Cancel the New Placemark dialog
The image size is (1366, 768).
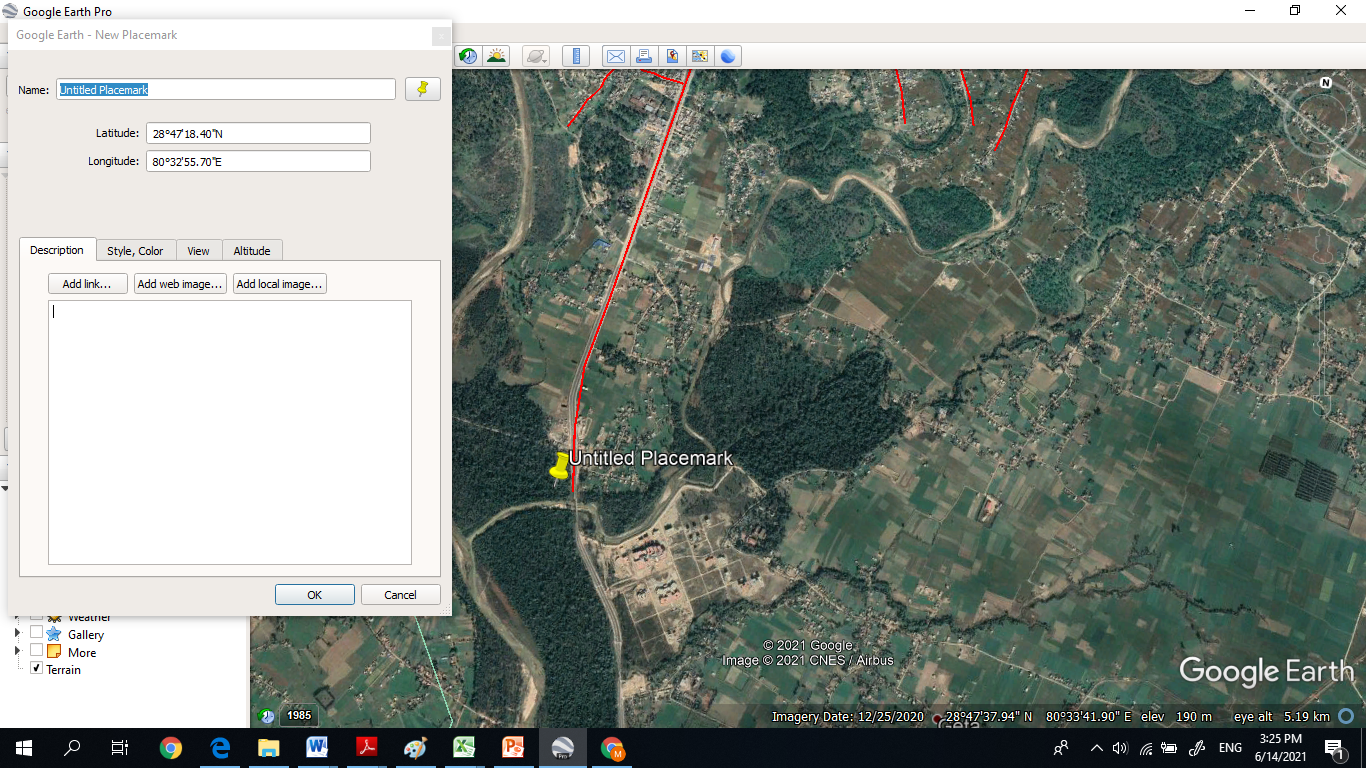[401, 595]
